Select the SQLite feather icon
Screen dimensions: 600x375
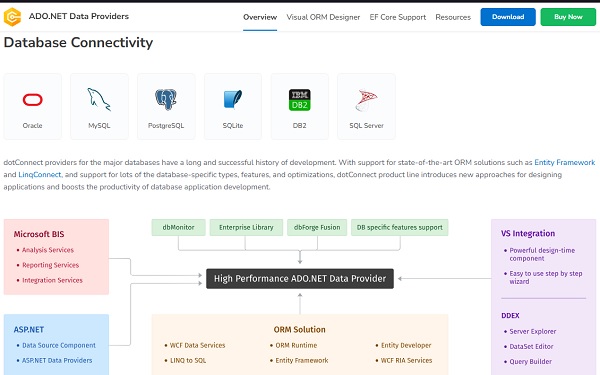coord(233,99)
